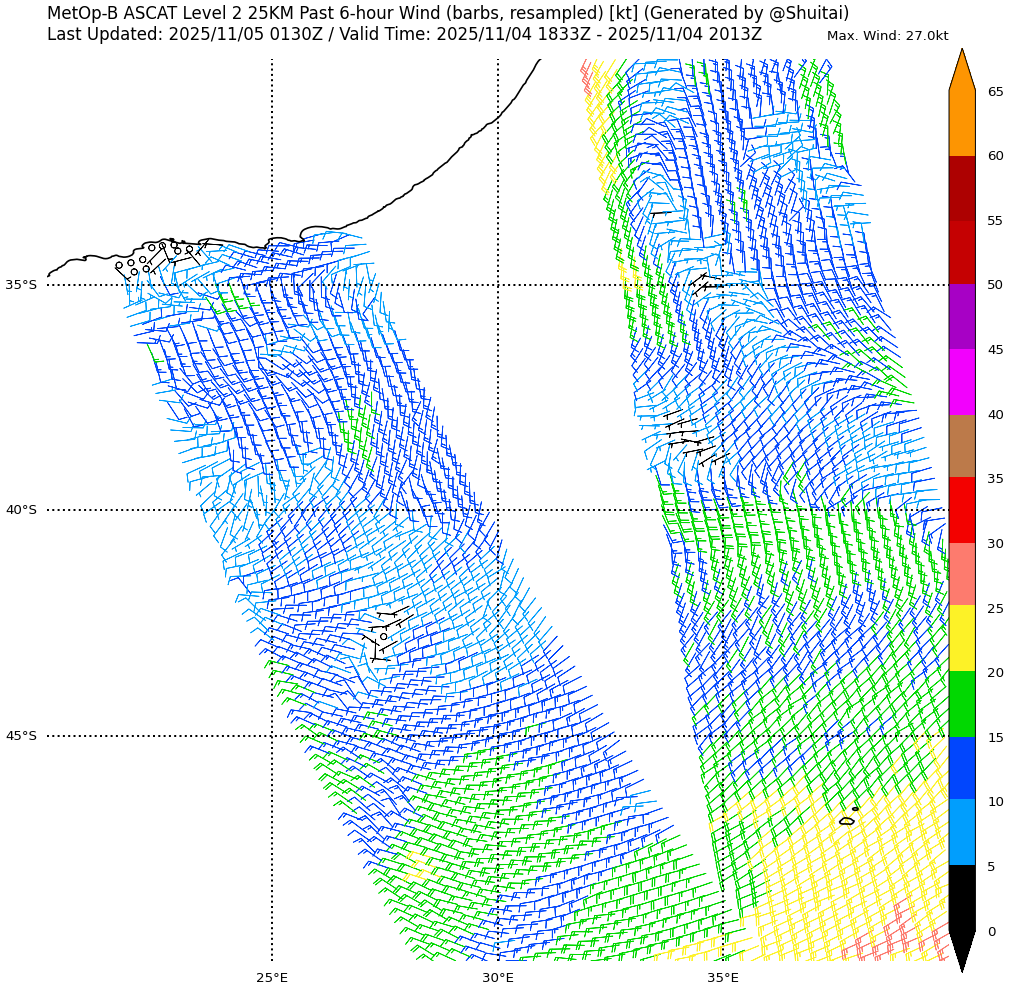Click the 25°E longitude label
The image size is (1009, 989).
pos(272,977)
